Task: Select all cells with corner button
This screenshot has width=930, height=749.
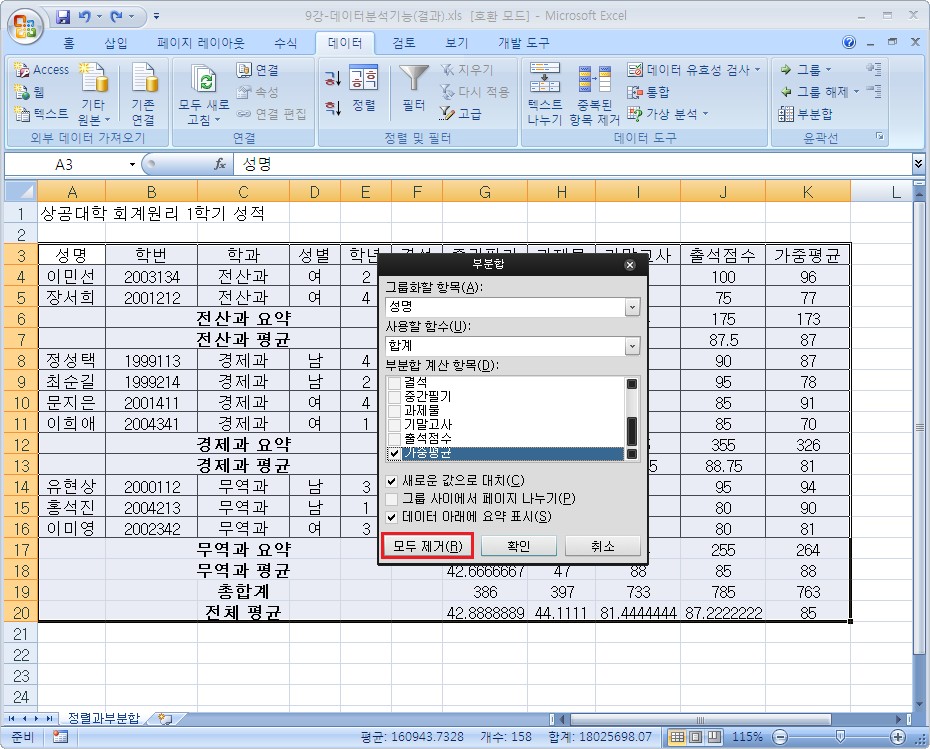Action: click(x=21, y=192)
